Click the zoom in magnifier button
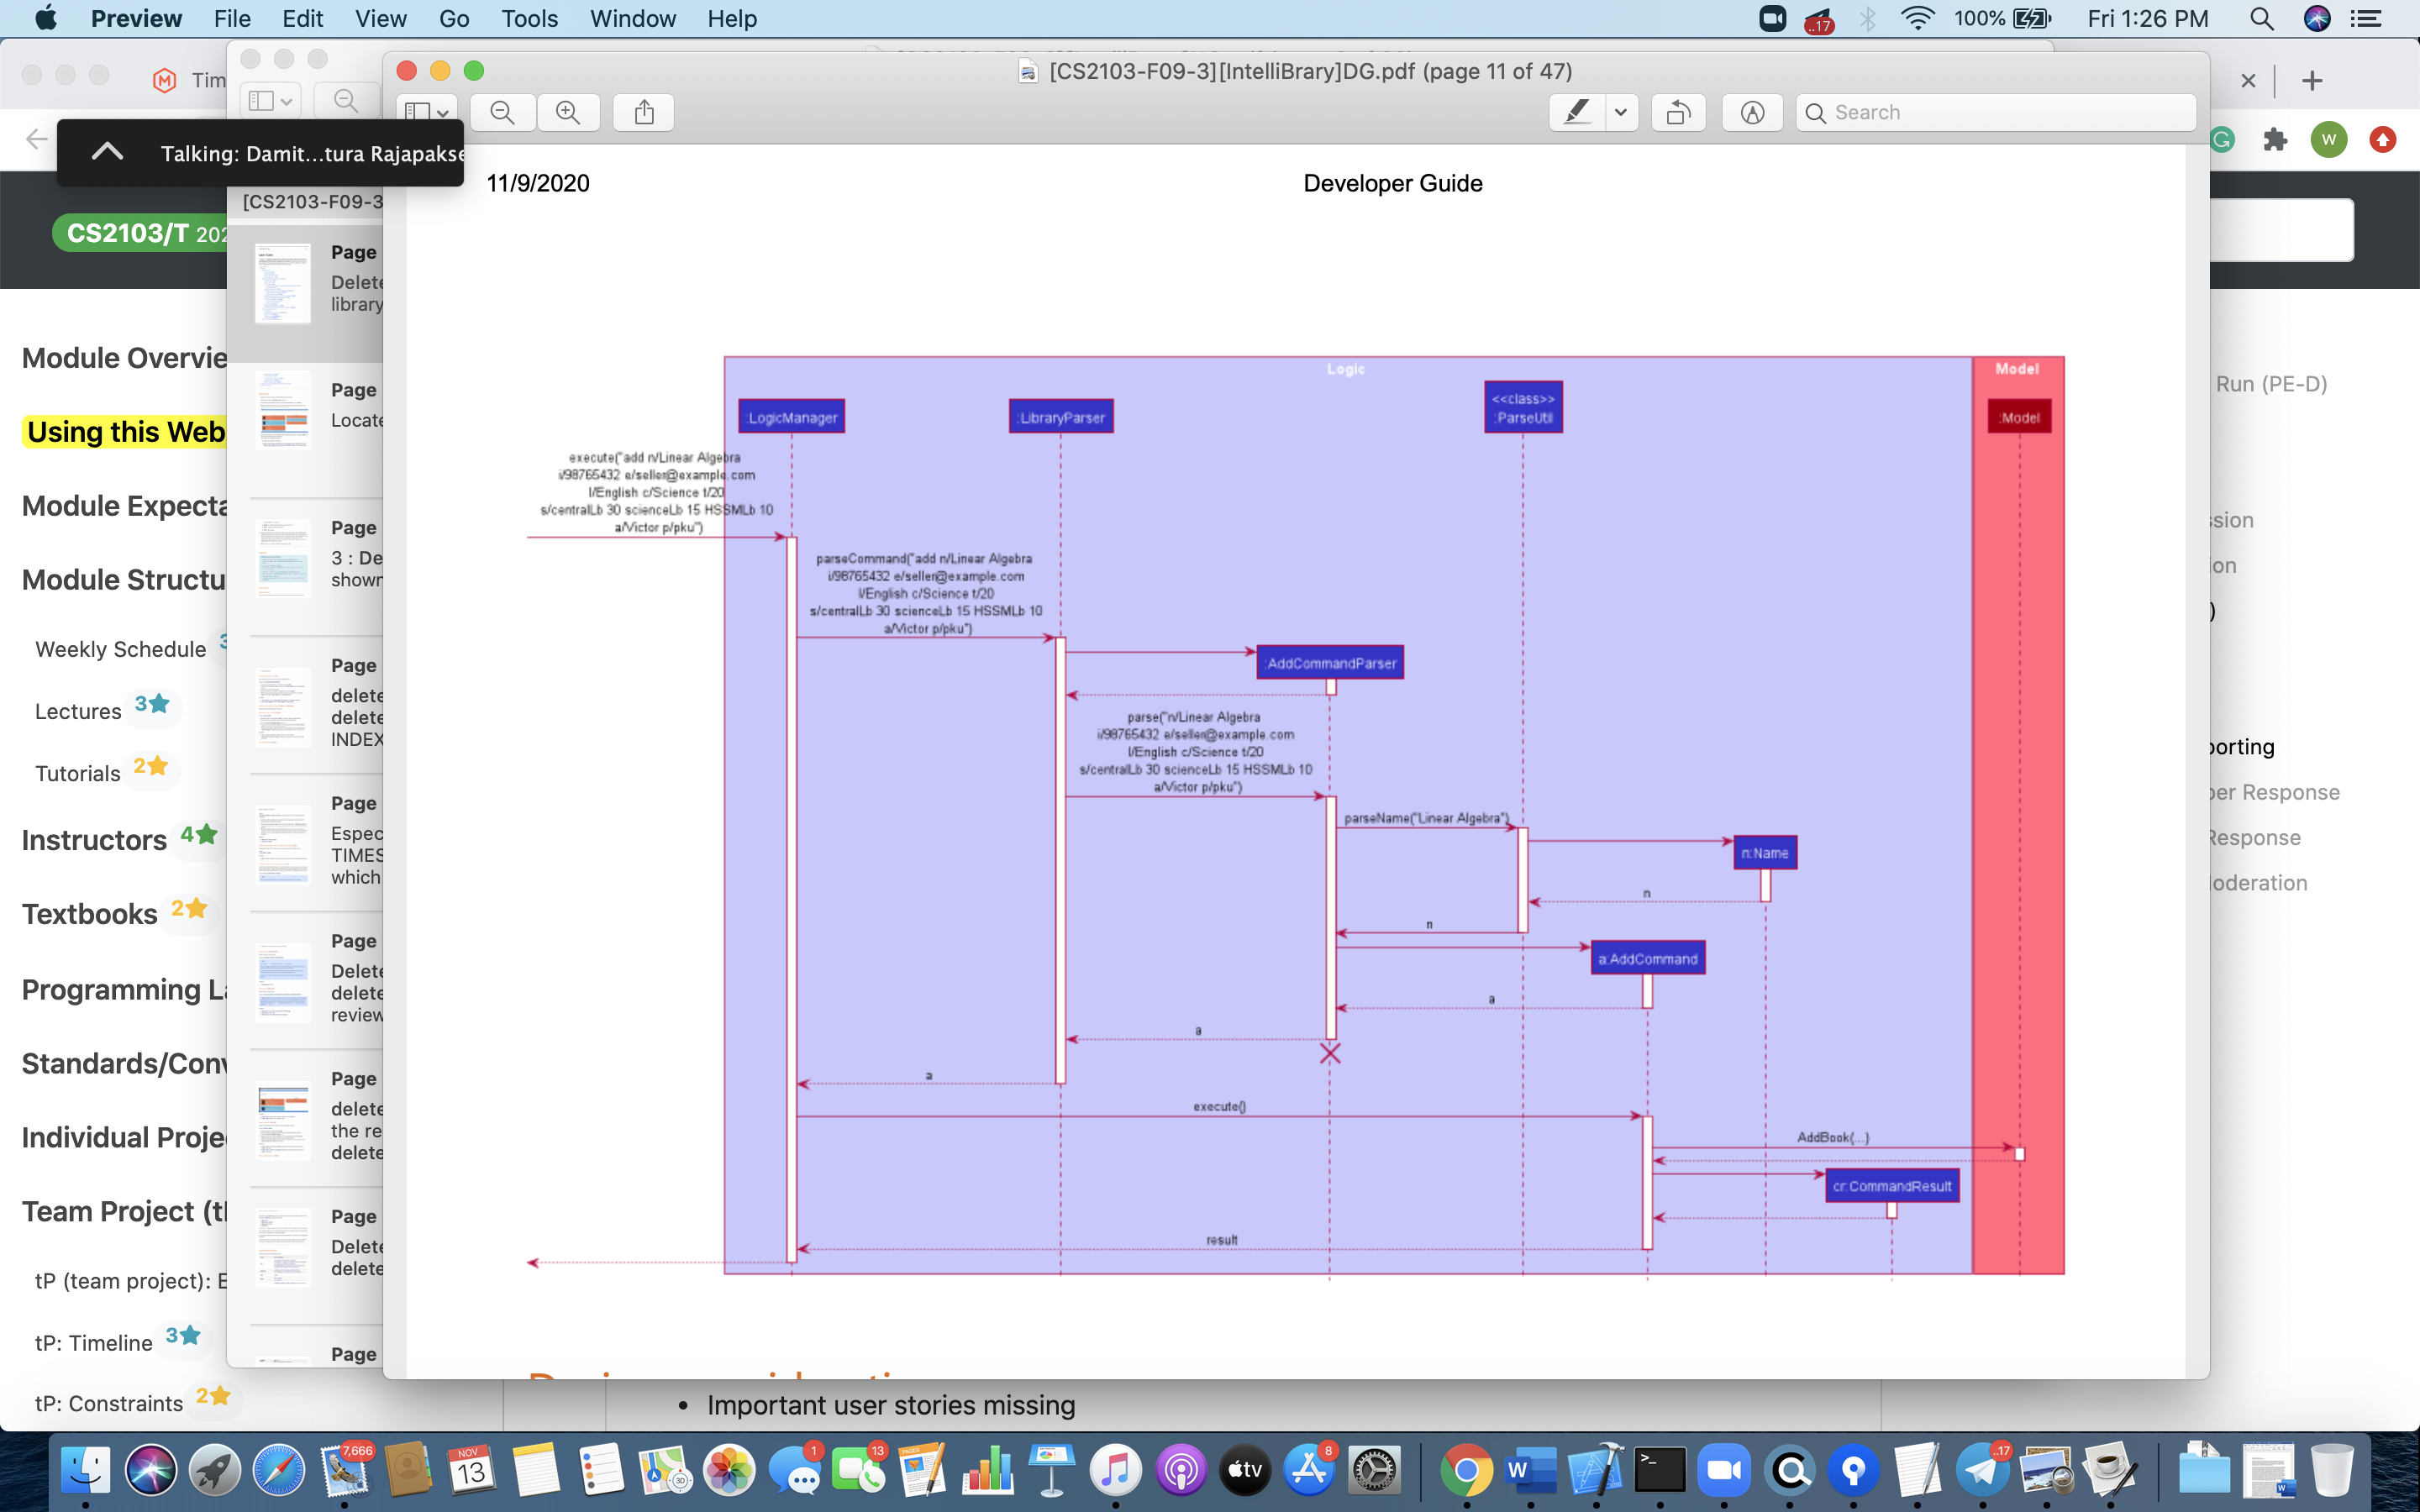 click(x=568, y=112)
